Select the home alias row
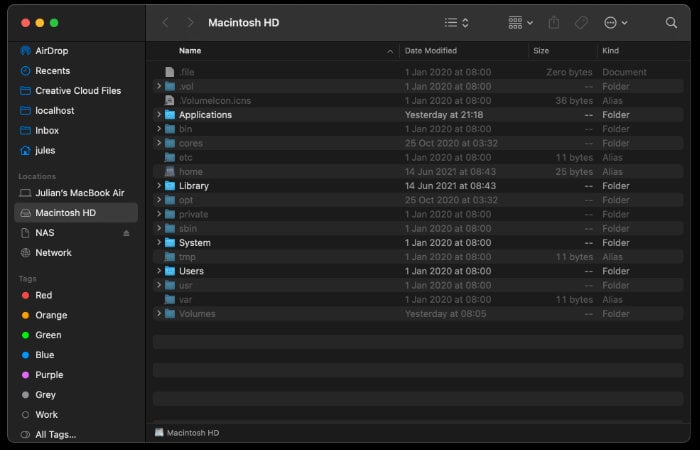700x450 pixels. [x=418, y=171]
